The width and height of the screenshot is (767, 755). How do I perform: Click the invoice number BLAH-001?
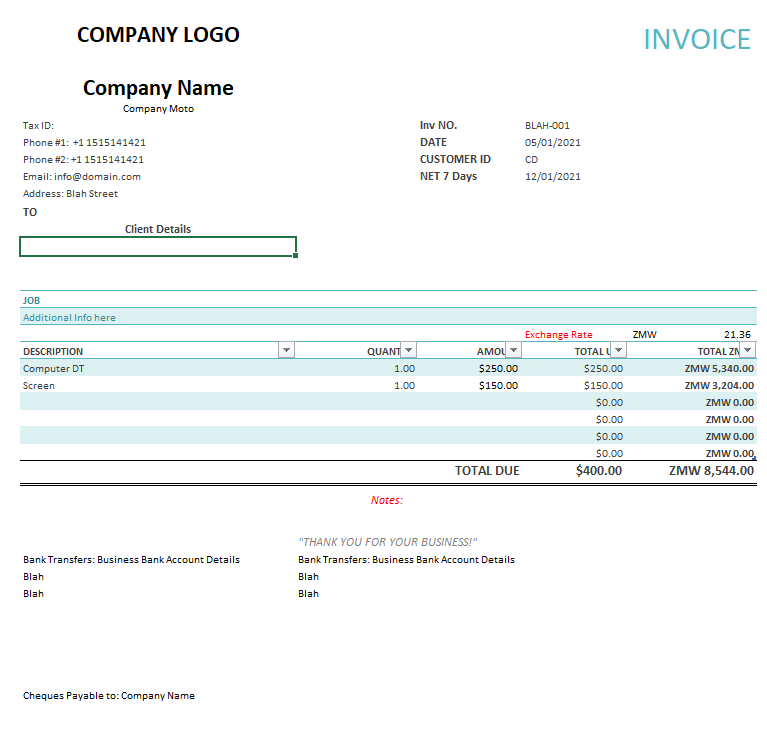547,126
